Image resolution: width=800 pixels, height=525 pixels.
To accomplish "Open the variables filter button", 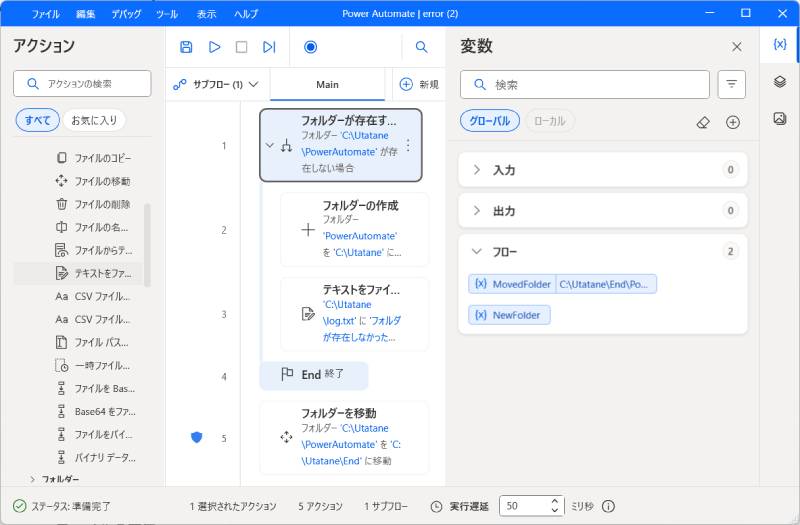I will [732, 84].
